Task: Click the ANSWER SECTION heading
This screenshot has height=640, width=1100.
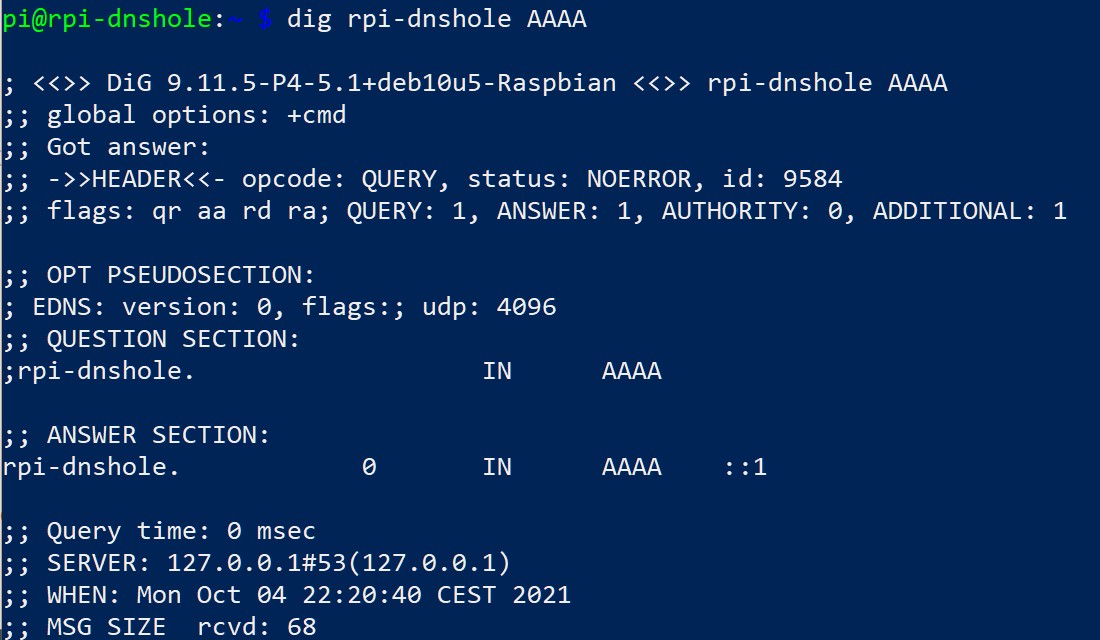Action: pyautogui.click(x=158, y=435)
